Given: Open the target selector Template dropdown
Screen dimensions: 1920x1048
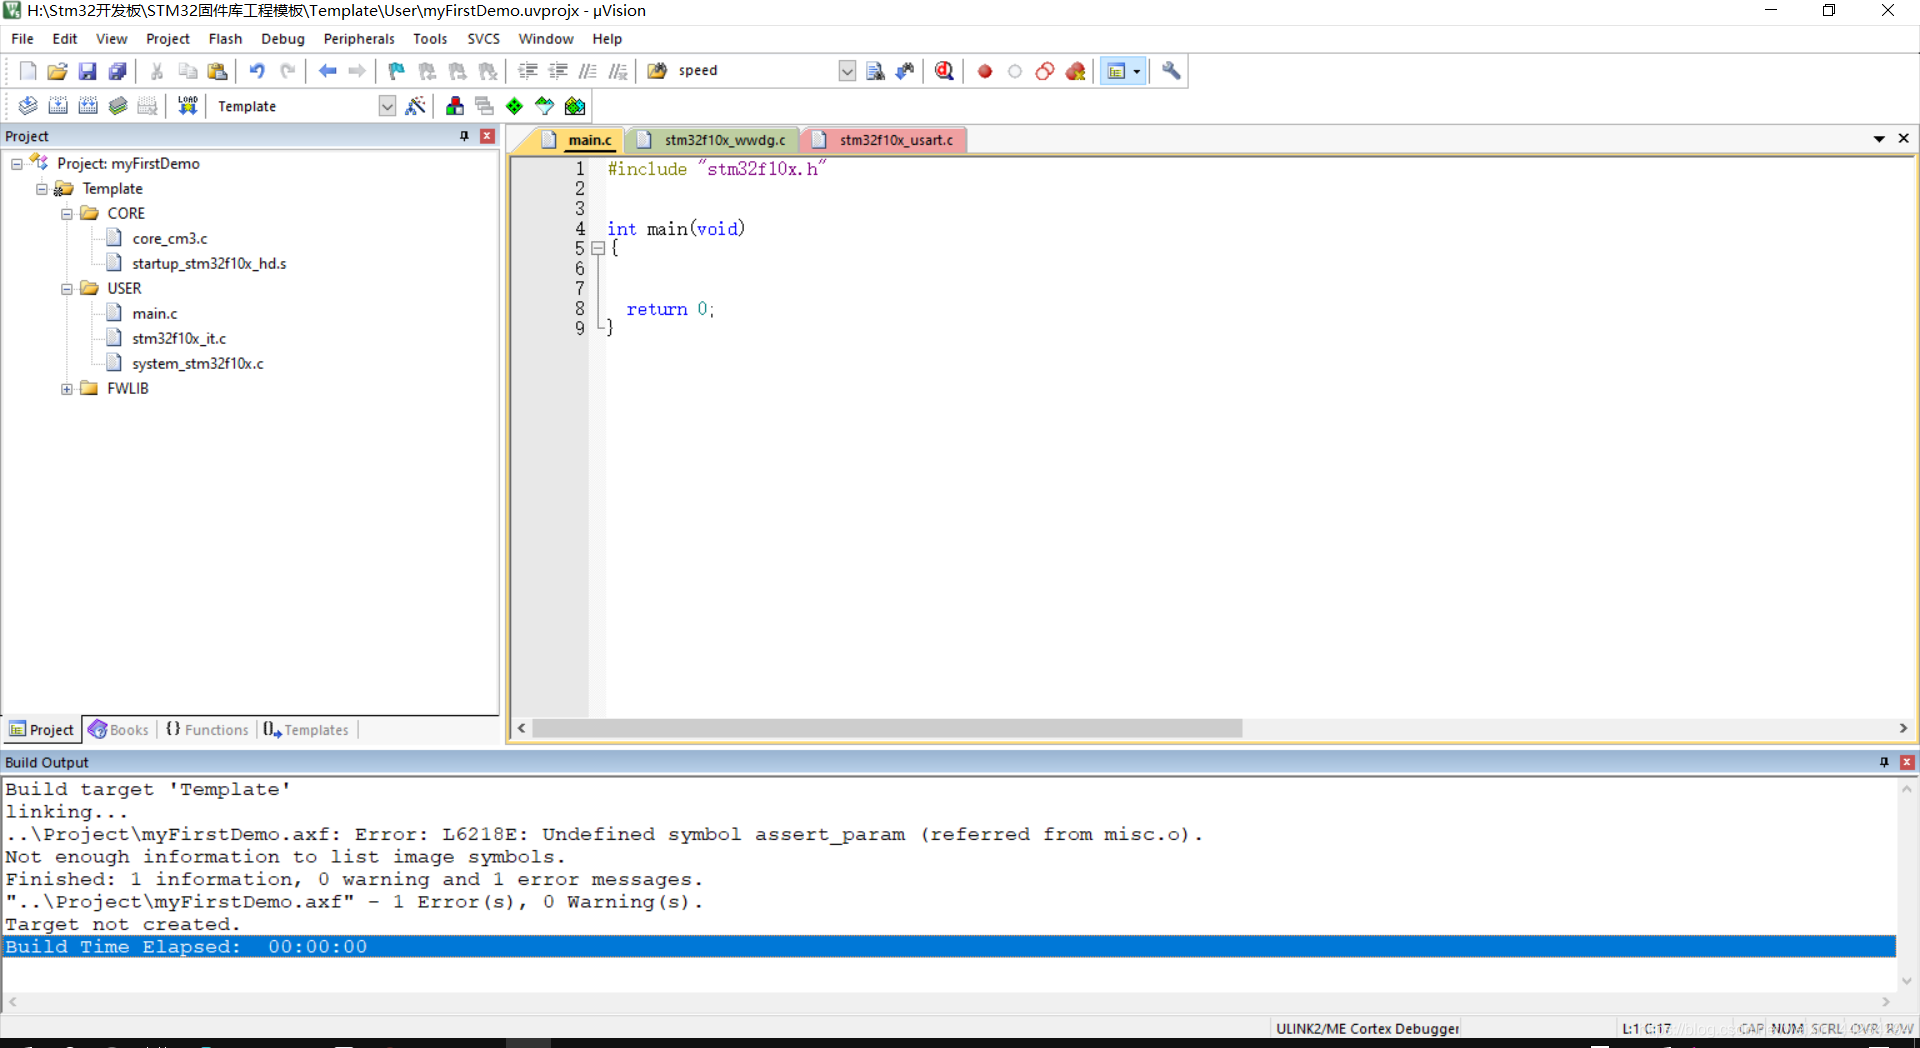Looking at the screenshot, I should 387,106.
